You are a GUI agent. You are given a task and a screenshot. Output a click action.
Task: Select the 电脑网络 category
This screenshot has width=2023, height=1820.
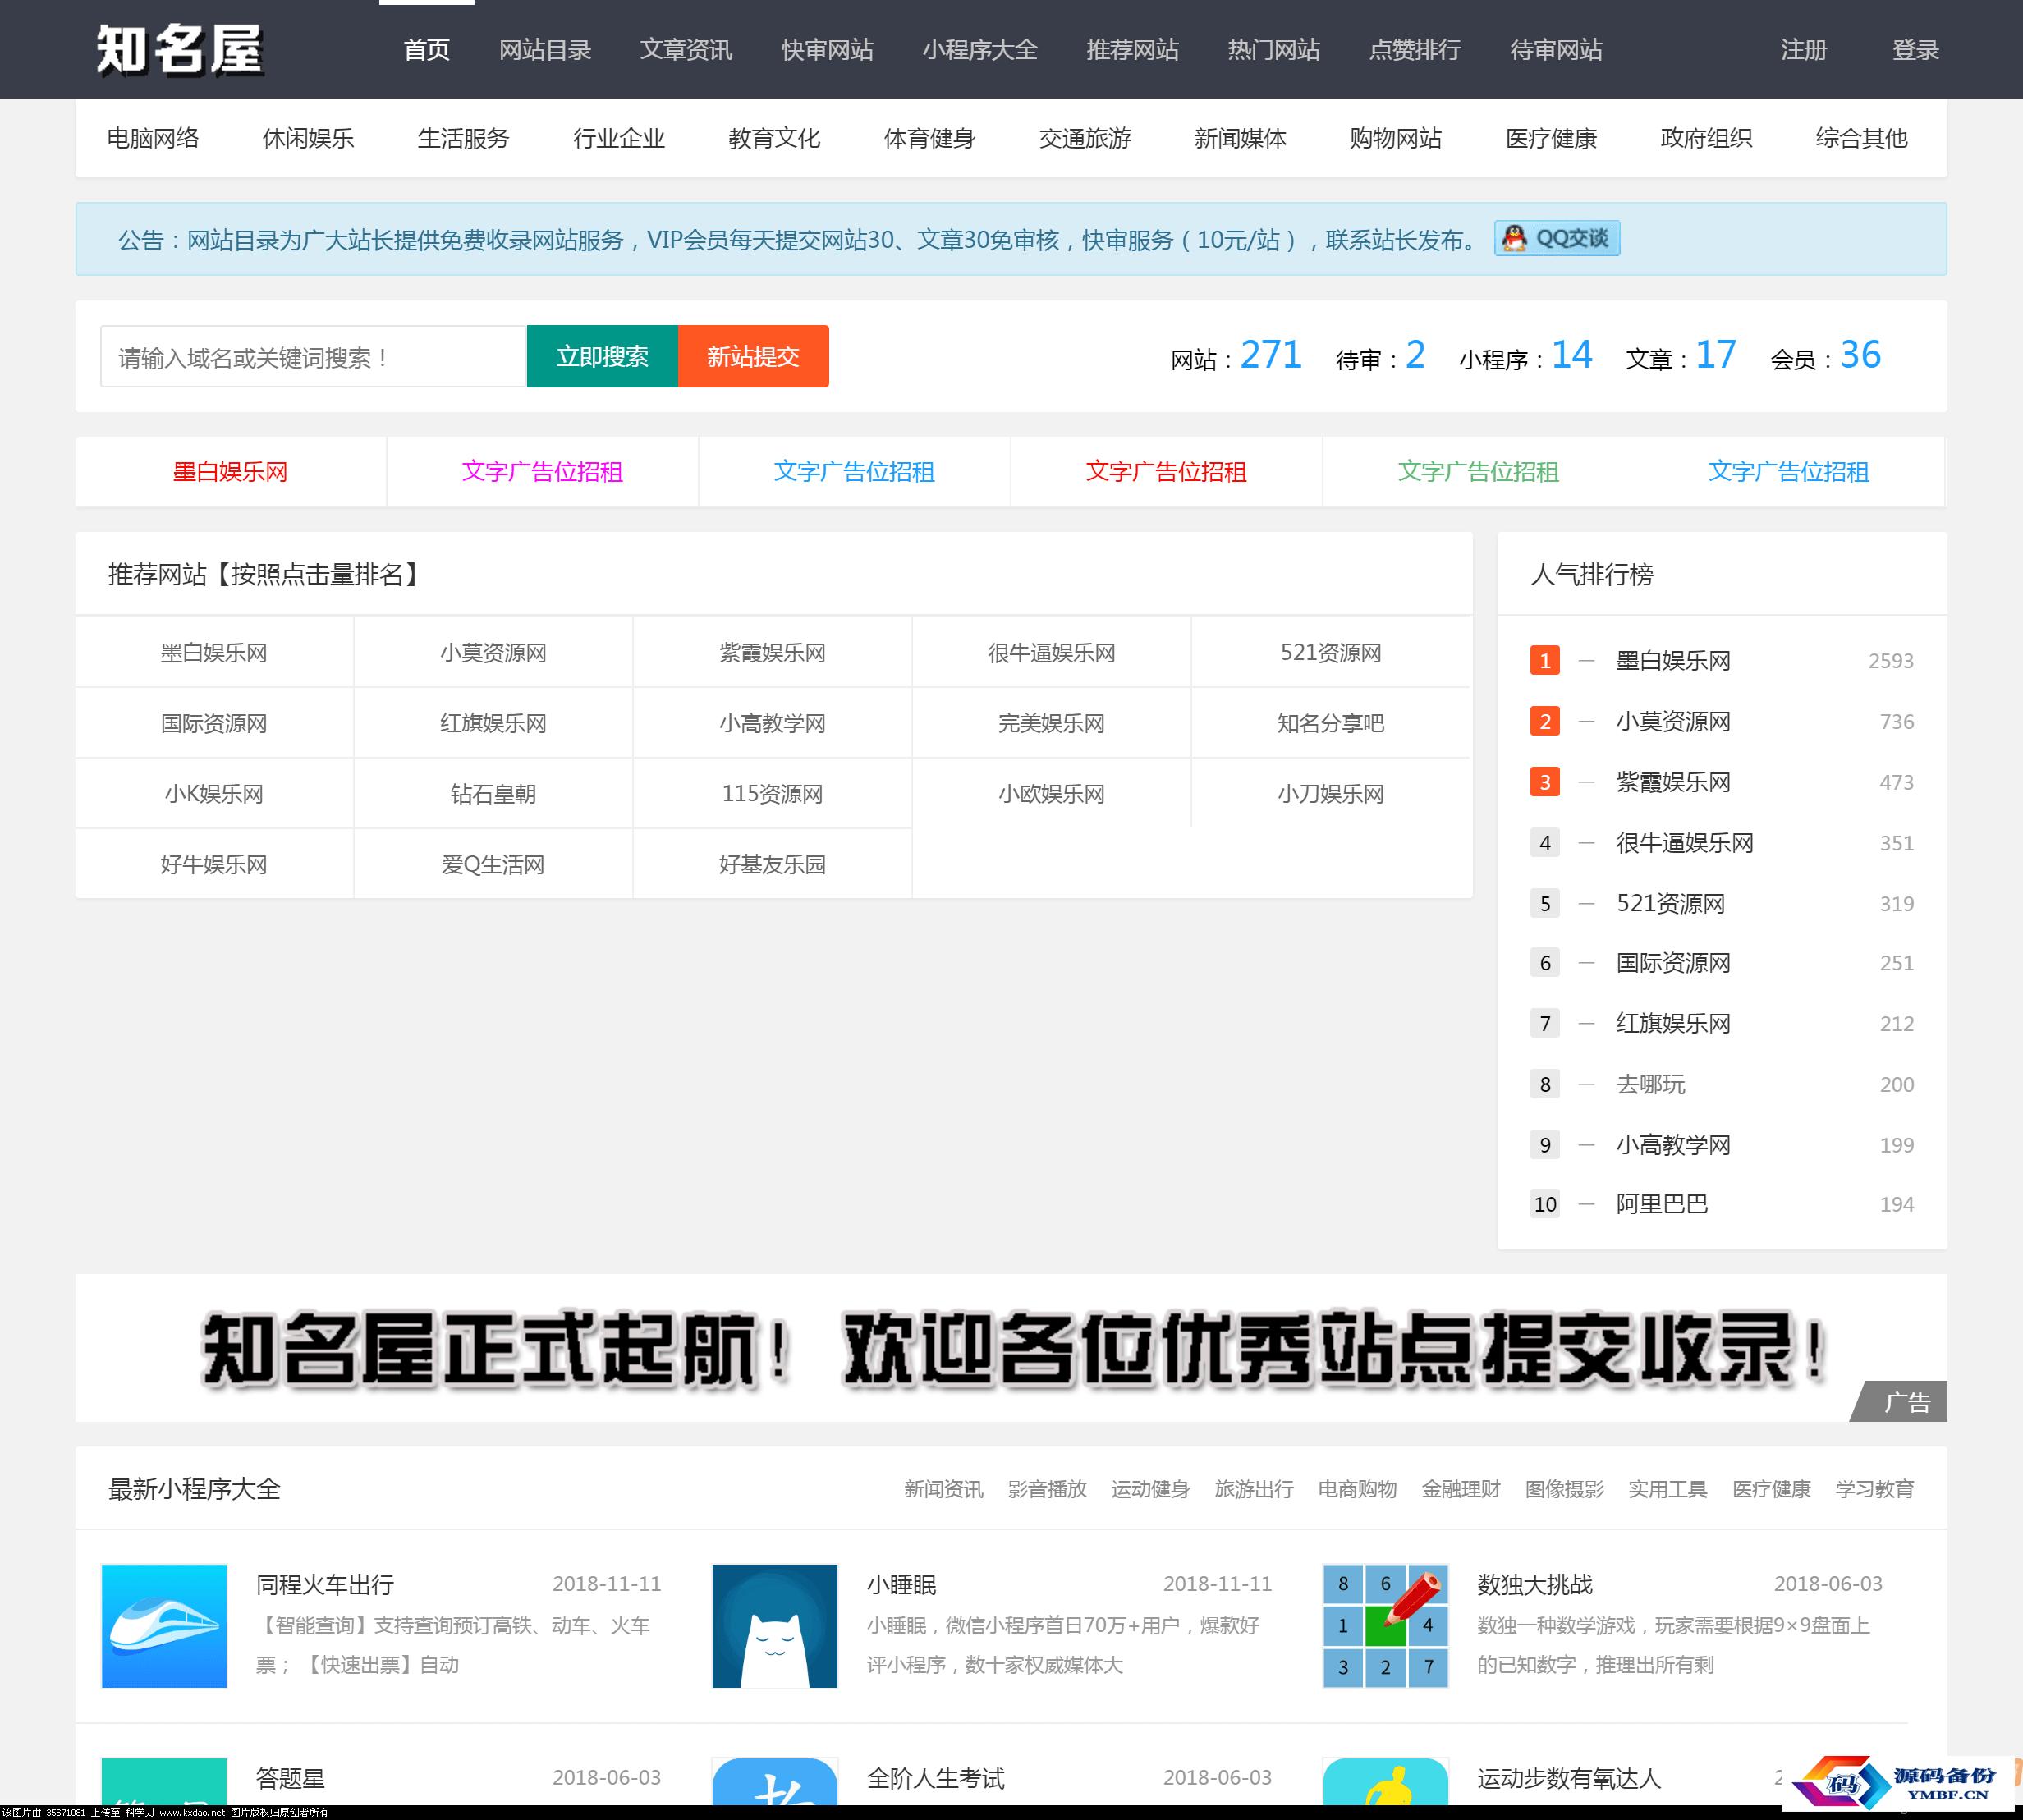(153, 138)
